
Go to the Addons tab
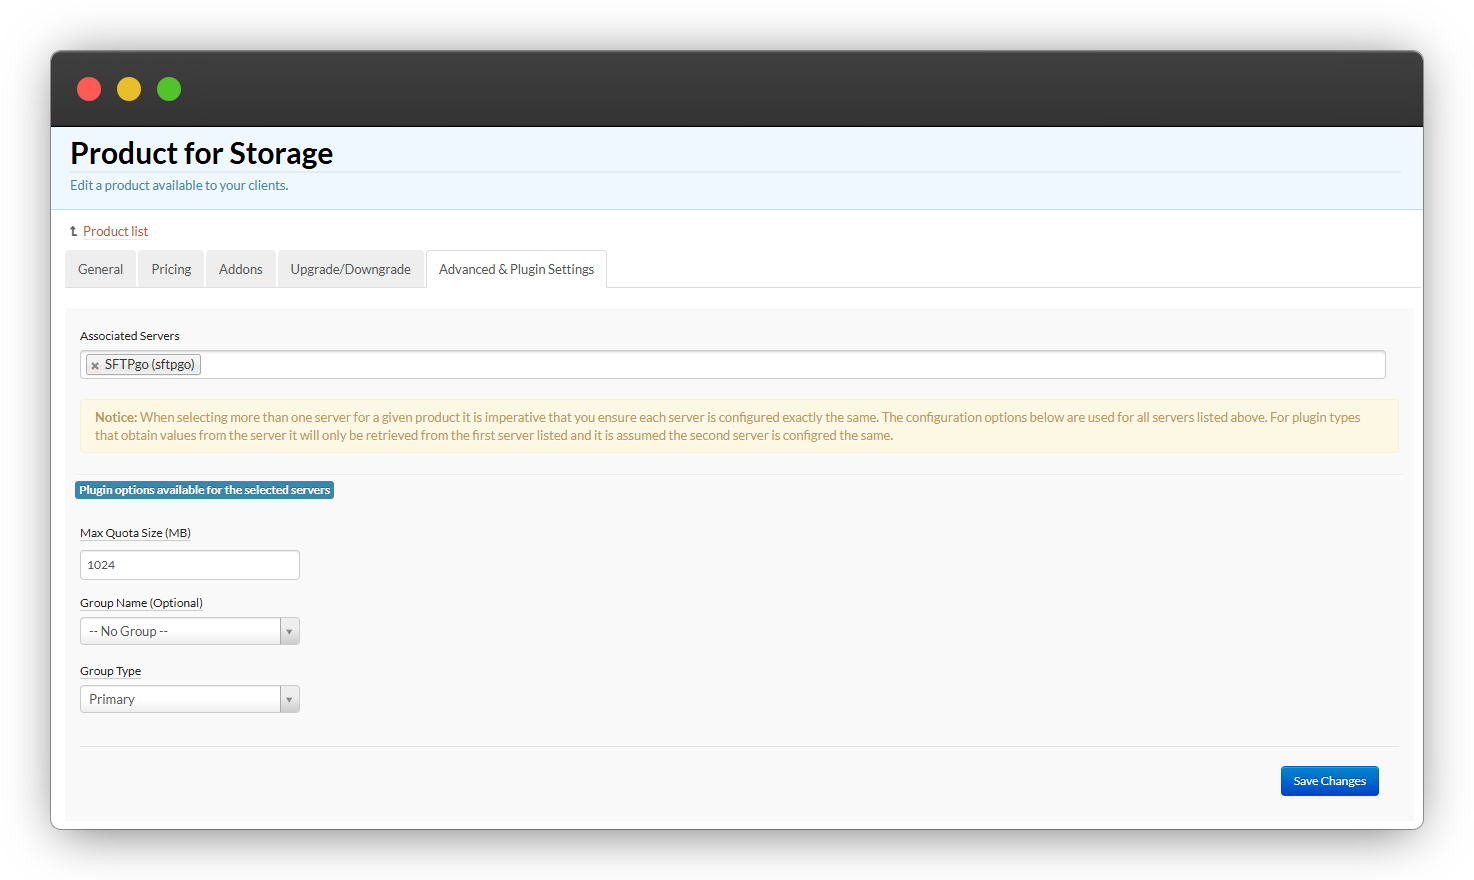coord(241,269)
